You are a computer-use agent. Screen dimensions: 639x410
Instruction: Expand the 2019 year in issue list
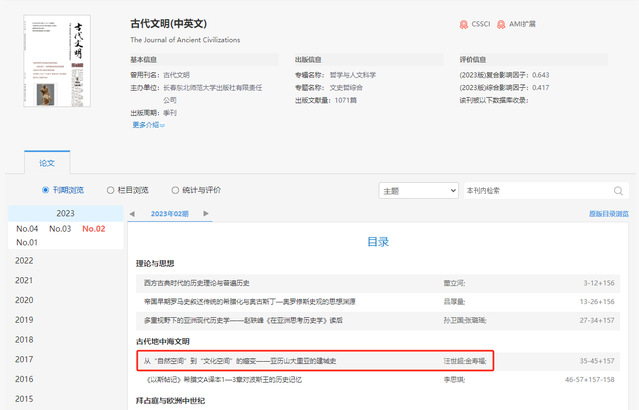pos(24,319)
